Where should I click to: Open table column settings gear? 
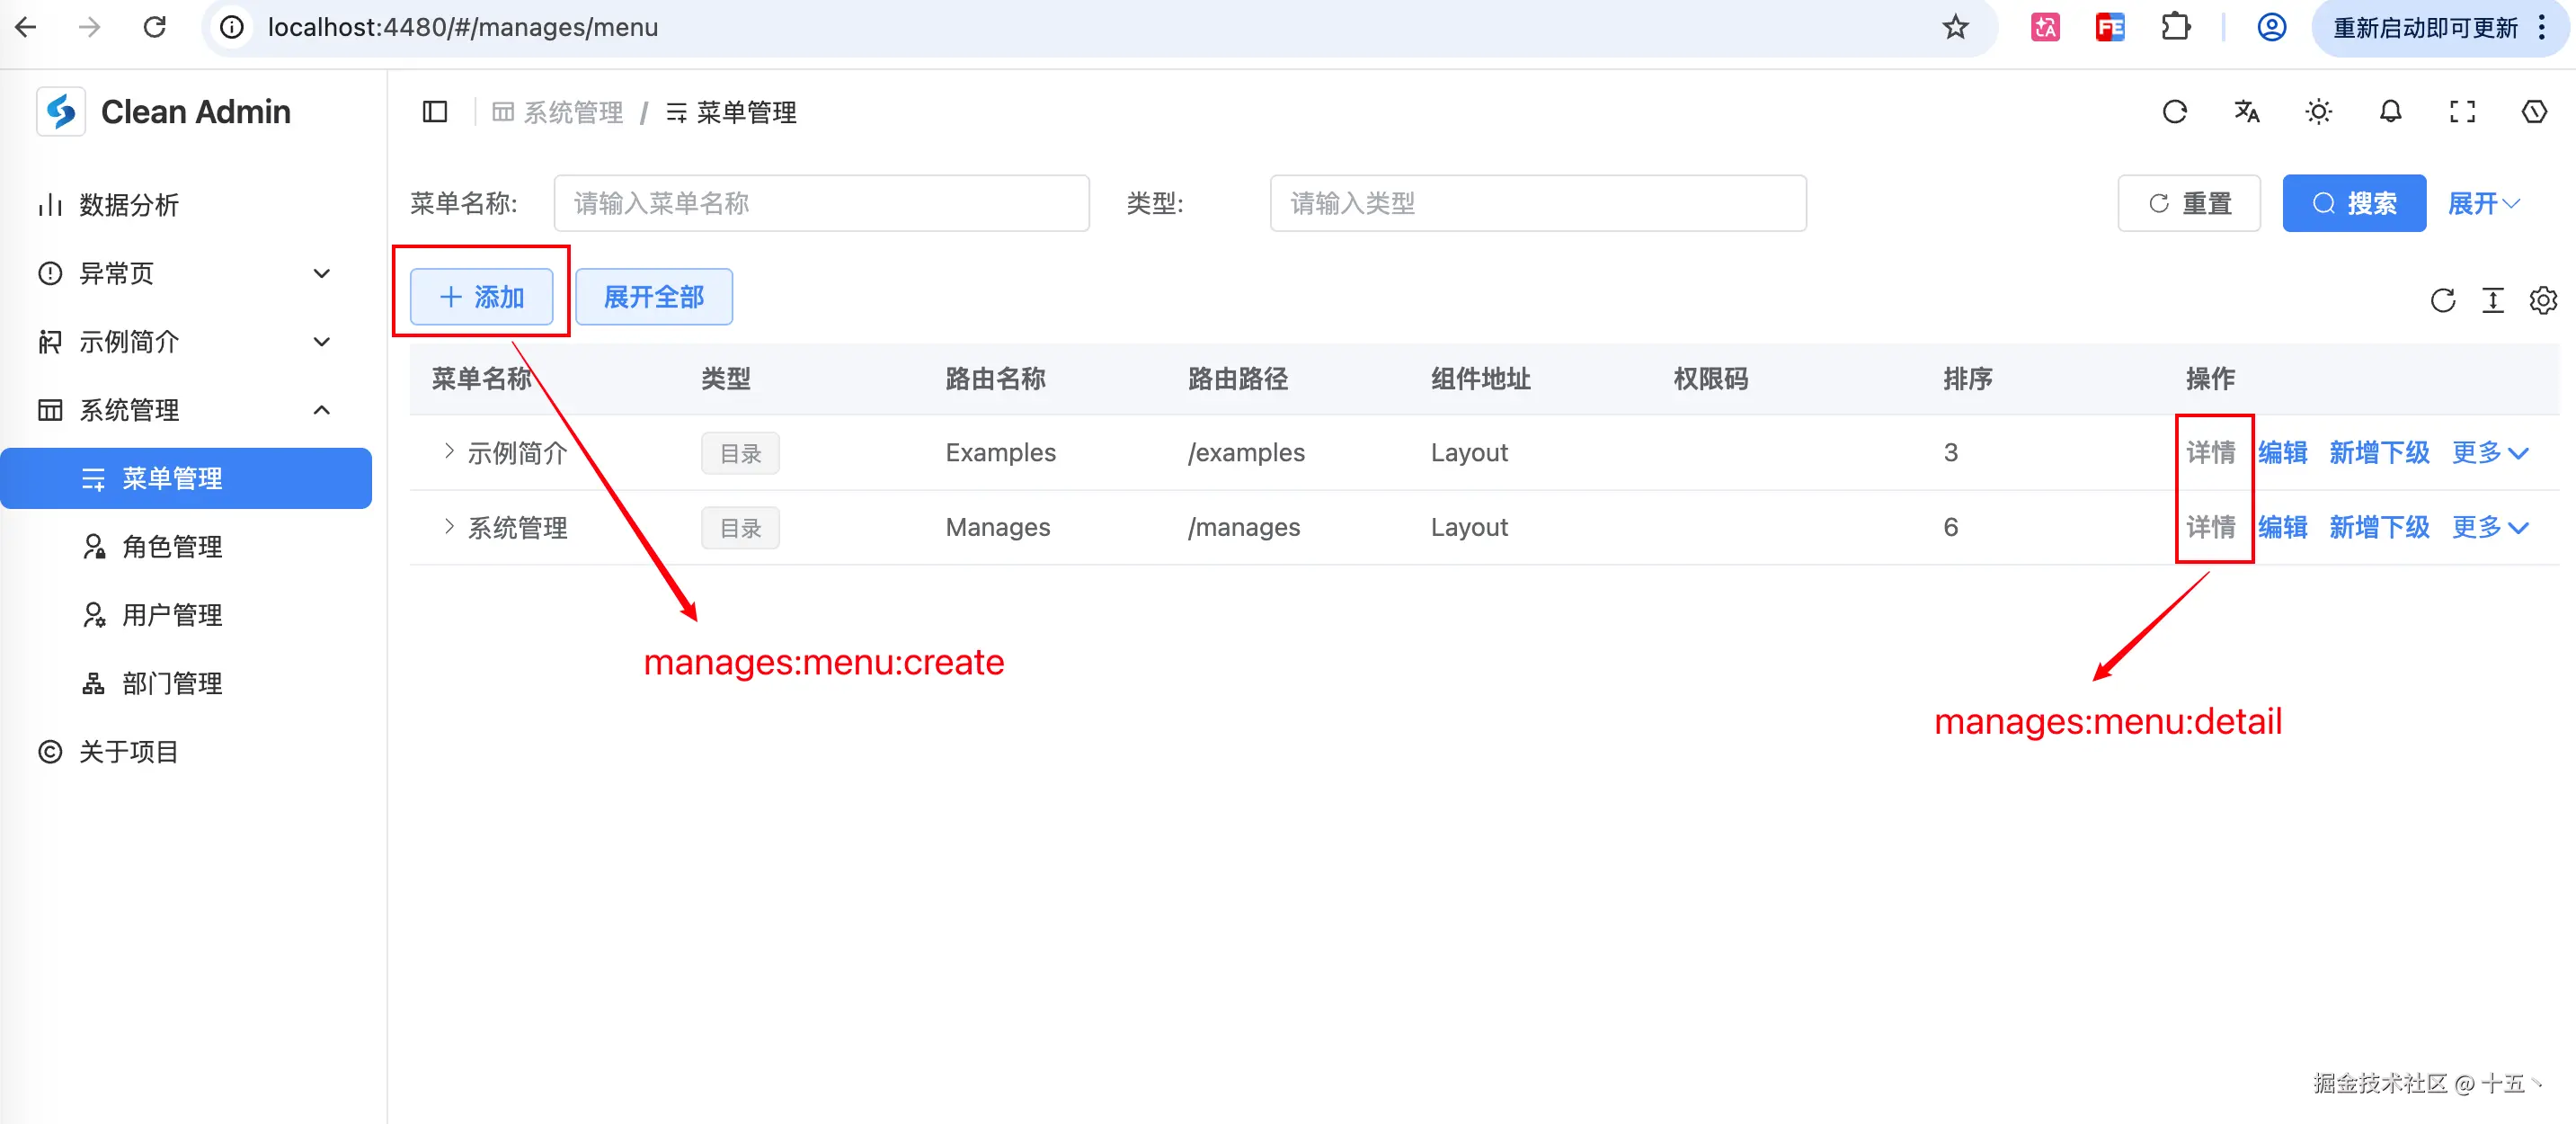click(2542, 300)
